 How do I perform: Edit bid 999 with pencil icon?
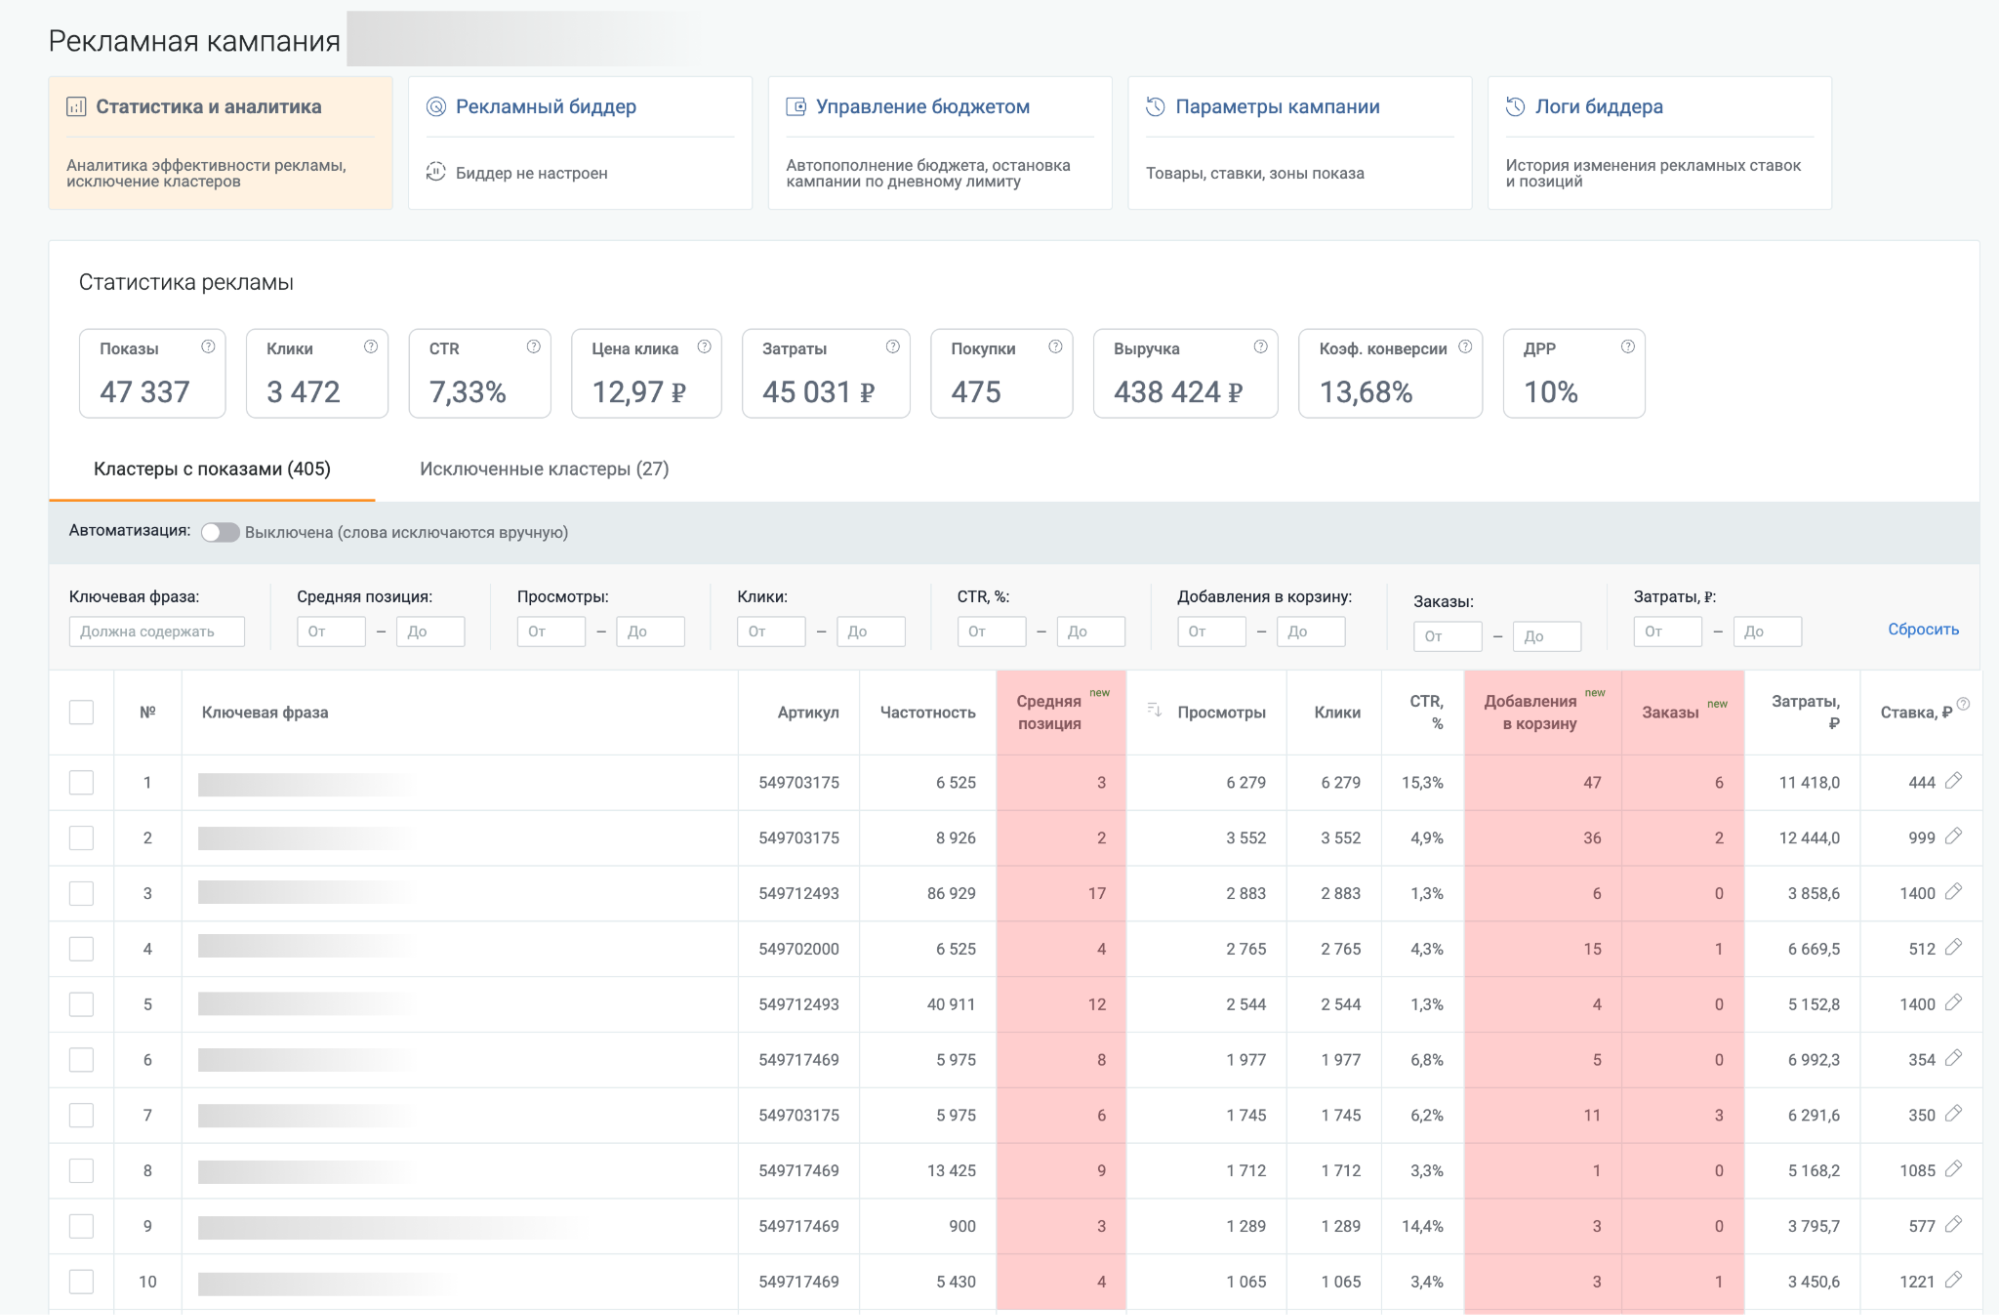click(1954, 836)
